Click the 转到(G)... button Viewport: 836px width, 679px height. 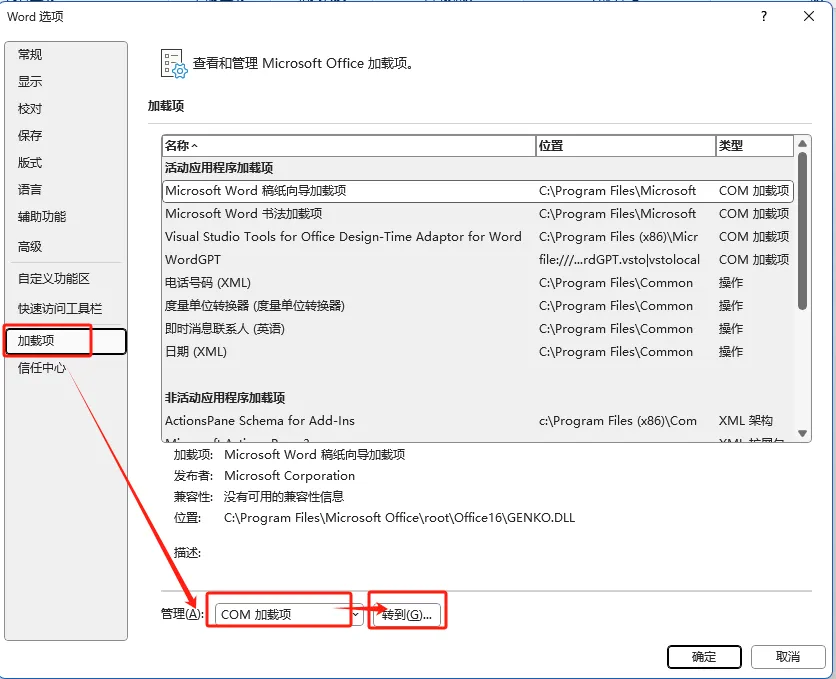coord(407,615)
